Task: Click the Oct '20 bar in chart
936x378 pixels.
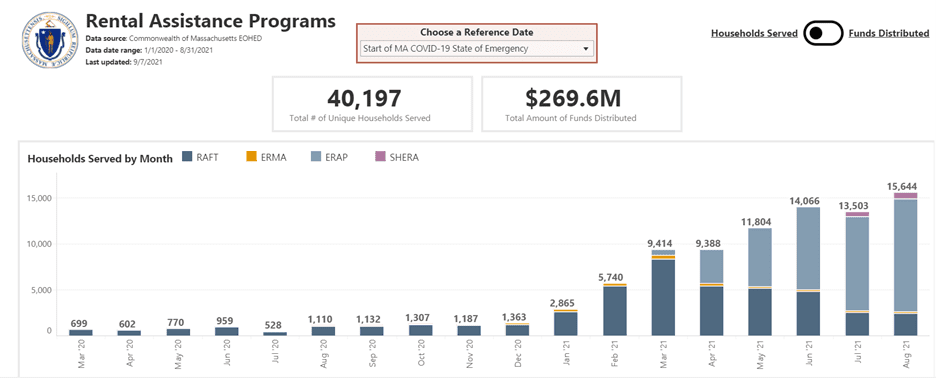Action: point(421,330)
